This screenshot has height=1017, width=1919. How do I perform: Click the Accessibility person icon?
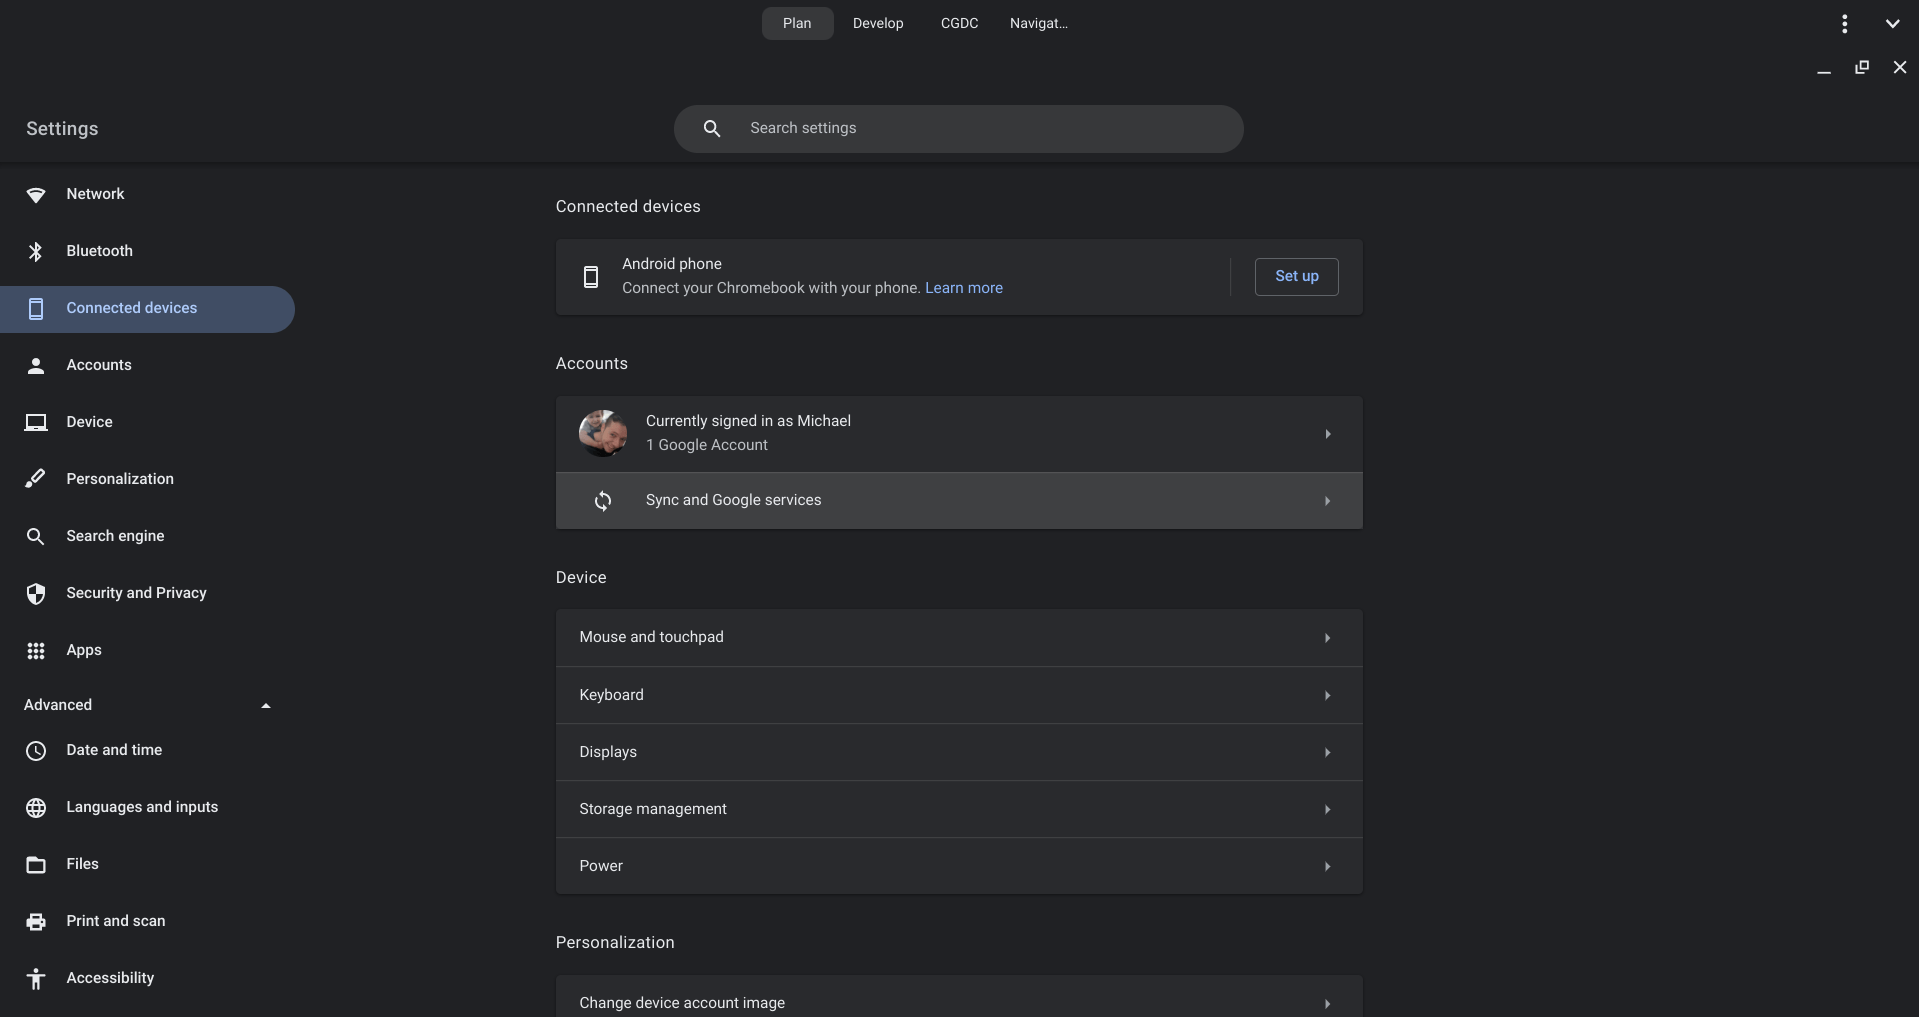pos(36,978)
